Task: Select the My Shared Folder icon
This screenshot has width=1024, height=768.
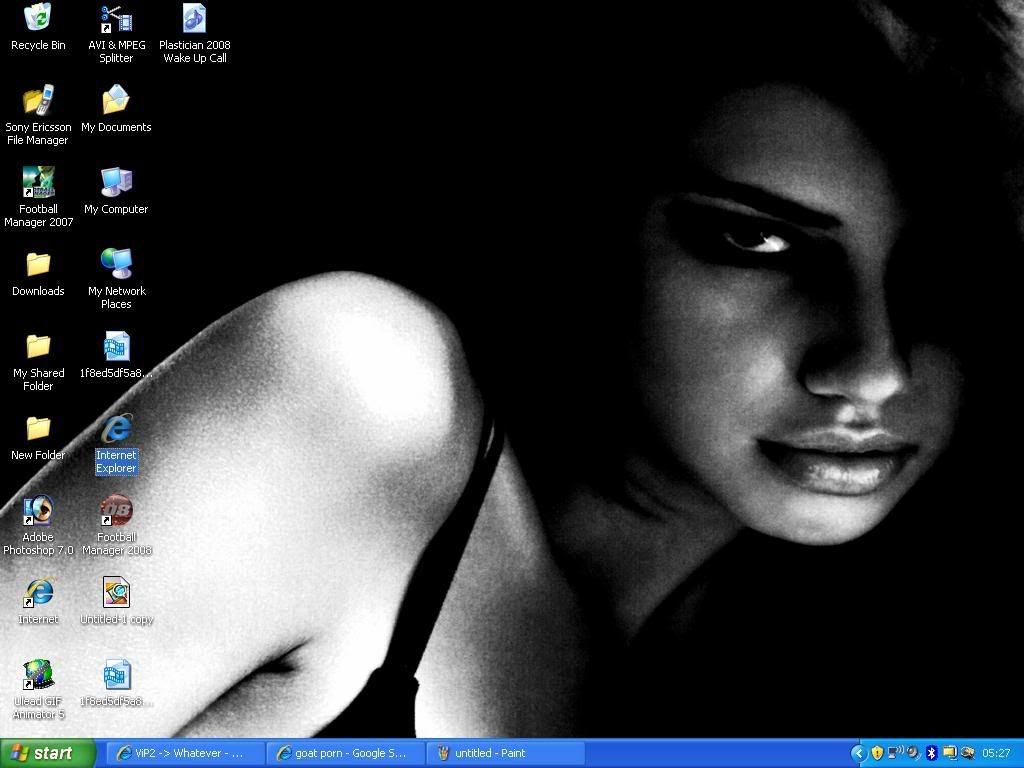Action: pyautogui.click(x=38, y=361)
